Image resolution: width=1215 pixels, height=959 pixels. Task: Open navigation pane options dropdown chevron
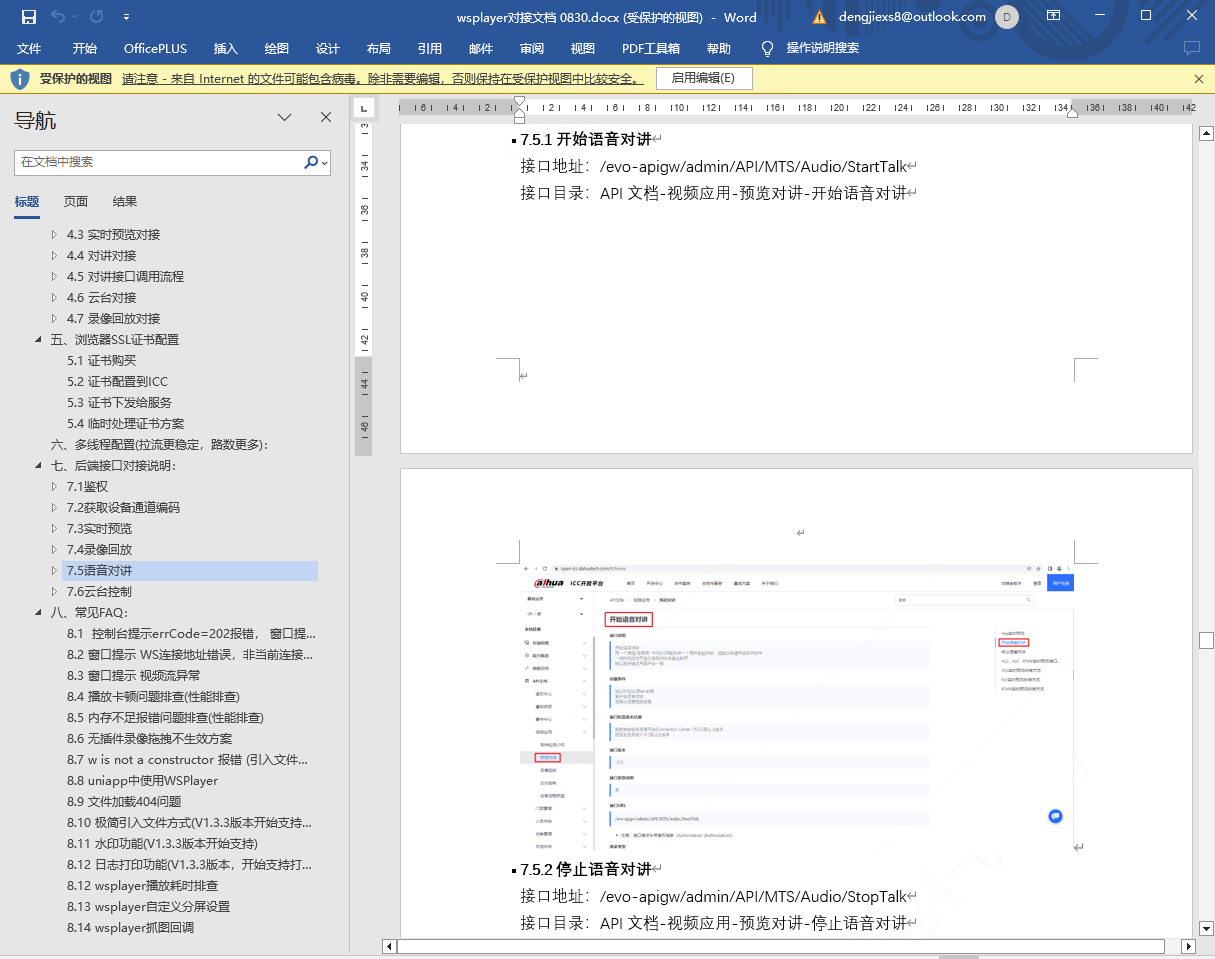pyautogui.click(x=285, y=118)
